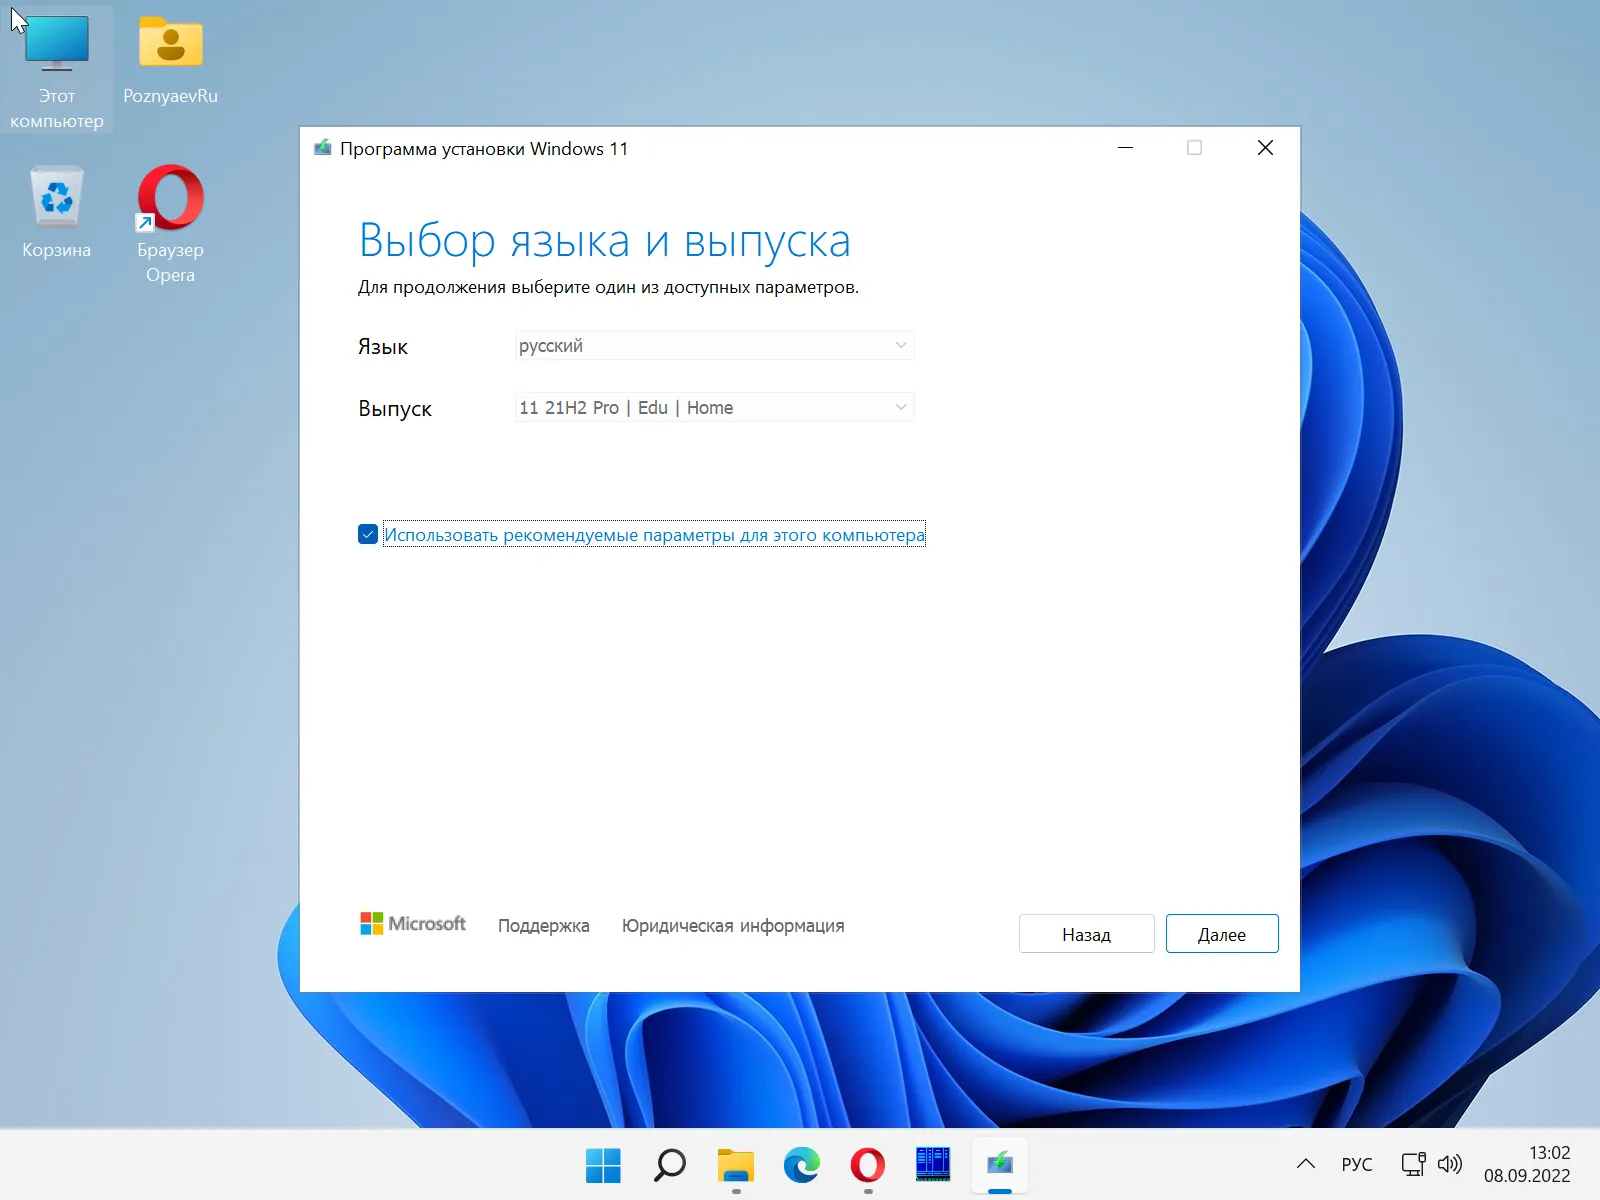Select Windows 11 setup taskbar icon
Image resolution: width=1600 pixels, height=1200 pixels.
tap(999, 1165)
